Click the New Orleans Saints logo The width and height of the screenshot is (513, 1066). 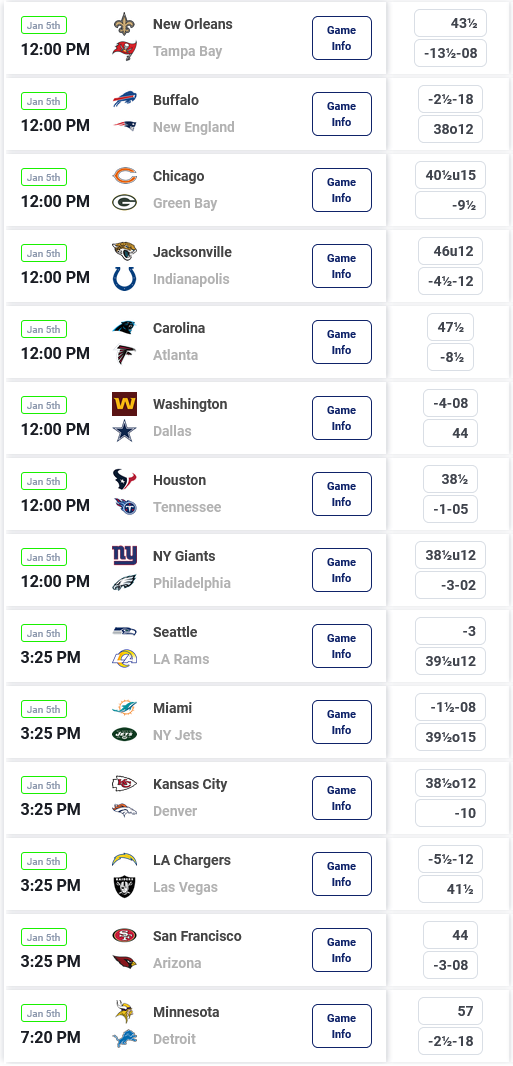(x=124, y=24)
